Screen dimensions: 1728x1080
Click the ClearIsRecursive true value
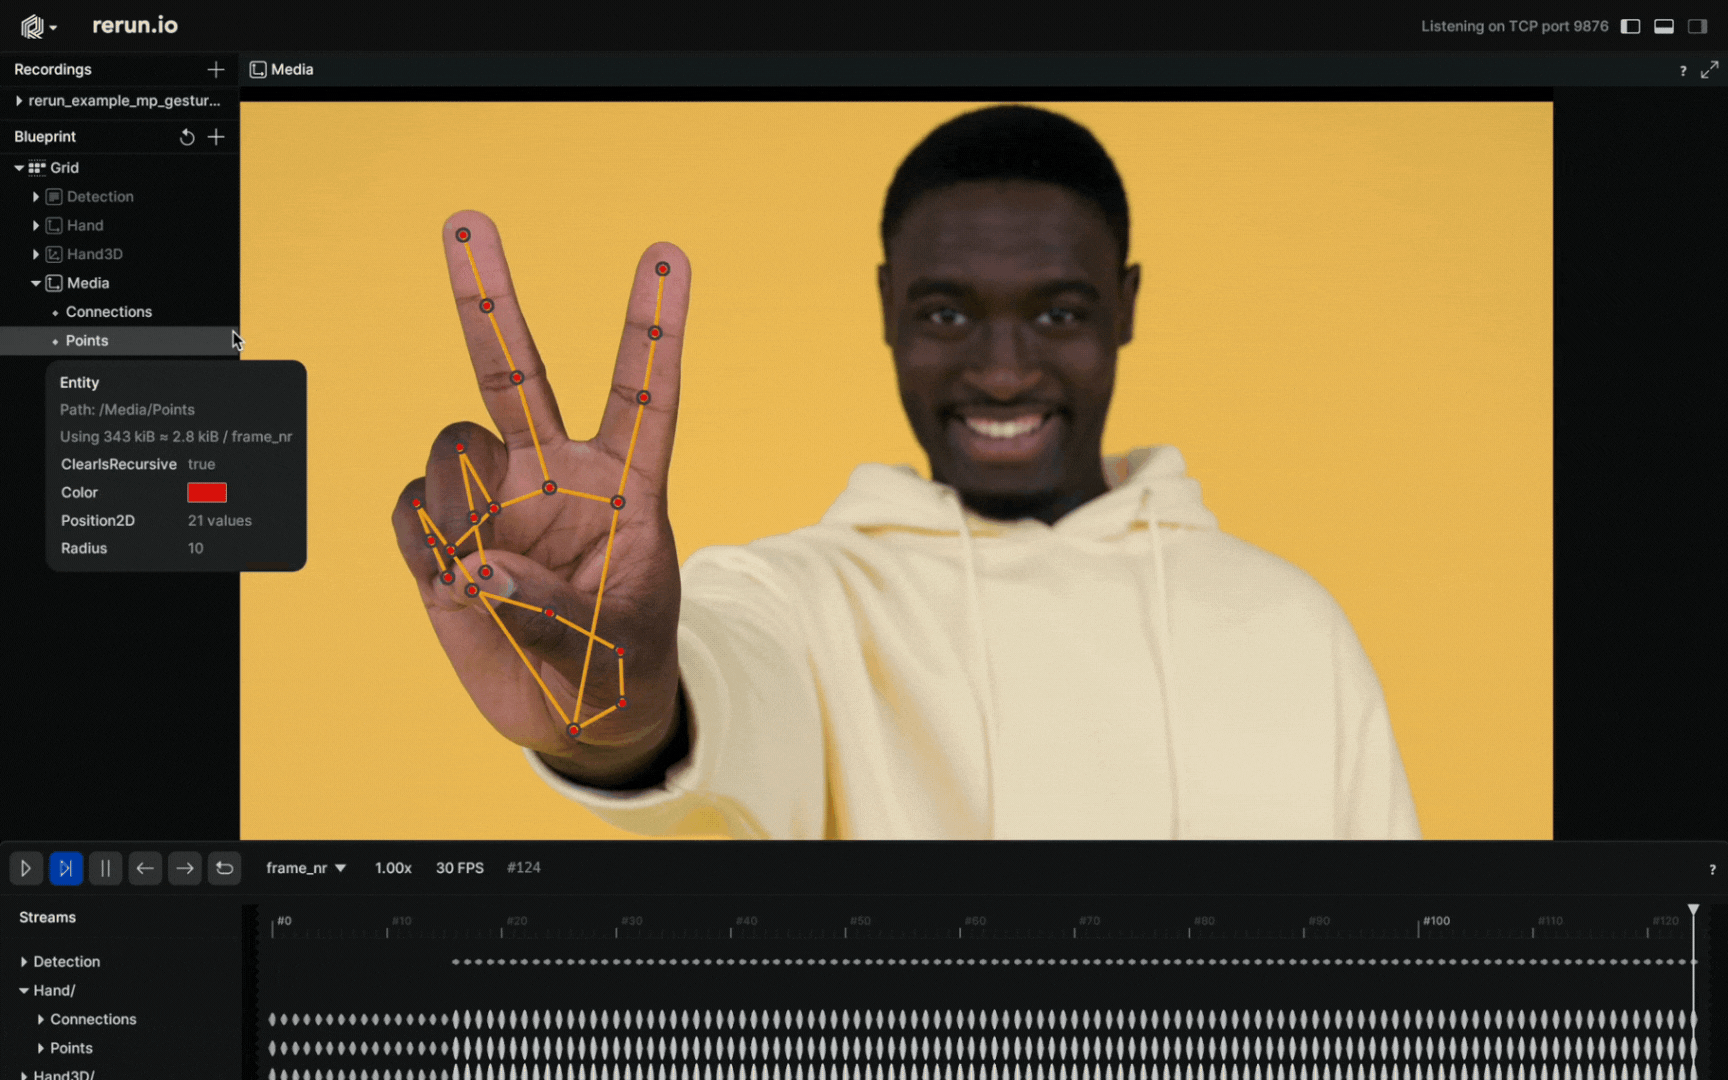202,464
